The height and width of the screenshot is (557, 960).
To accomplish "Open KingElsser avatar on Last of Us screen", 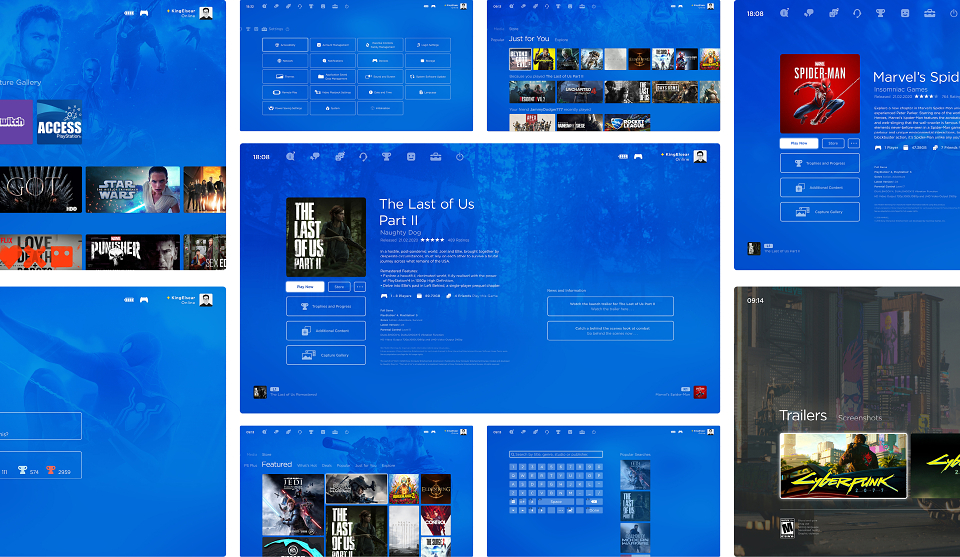I will (x=700, y=156).
